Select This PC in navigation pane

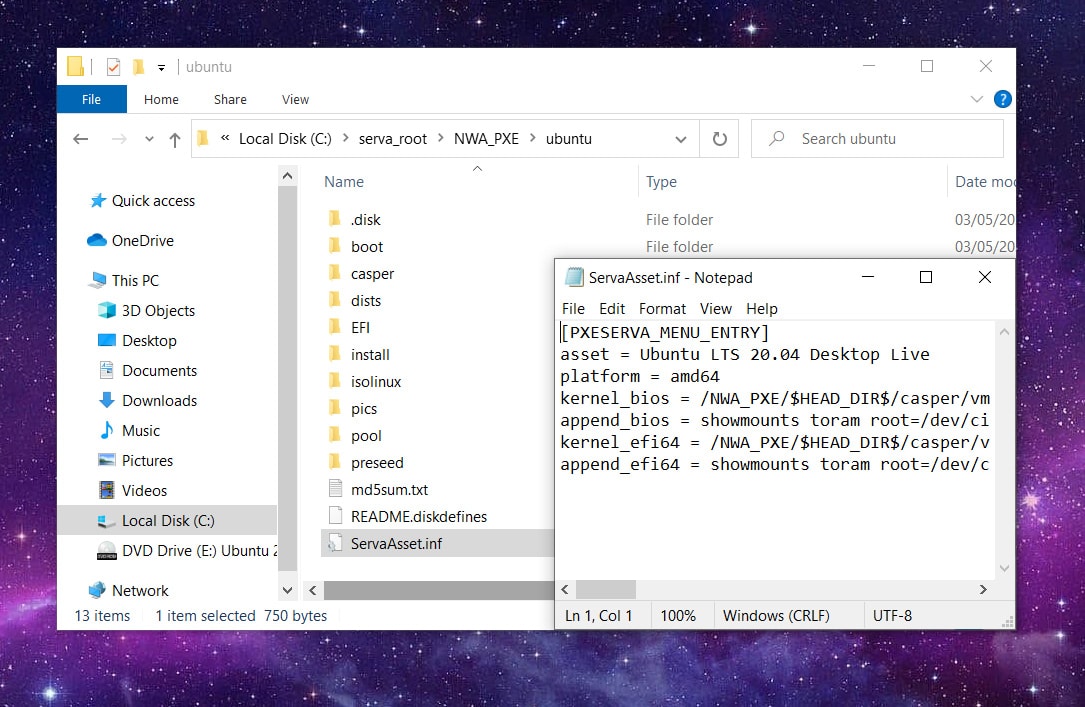125,281
